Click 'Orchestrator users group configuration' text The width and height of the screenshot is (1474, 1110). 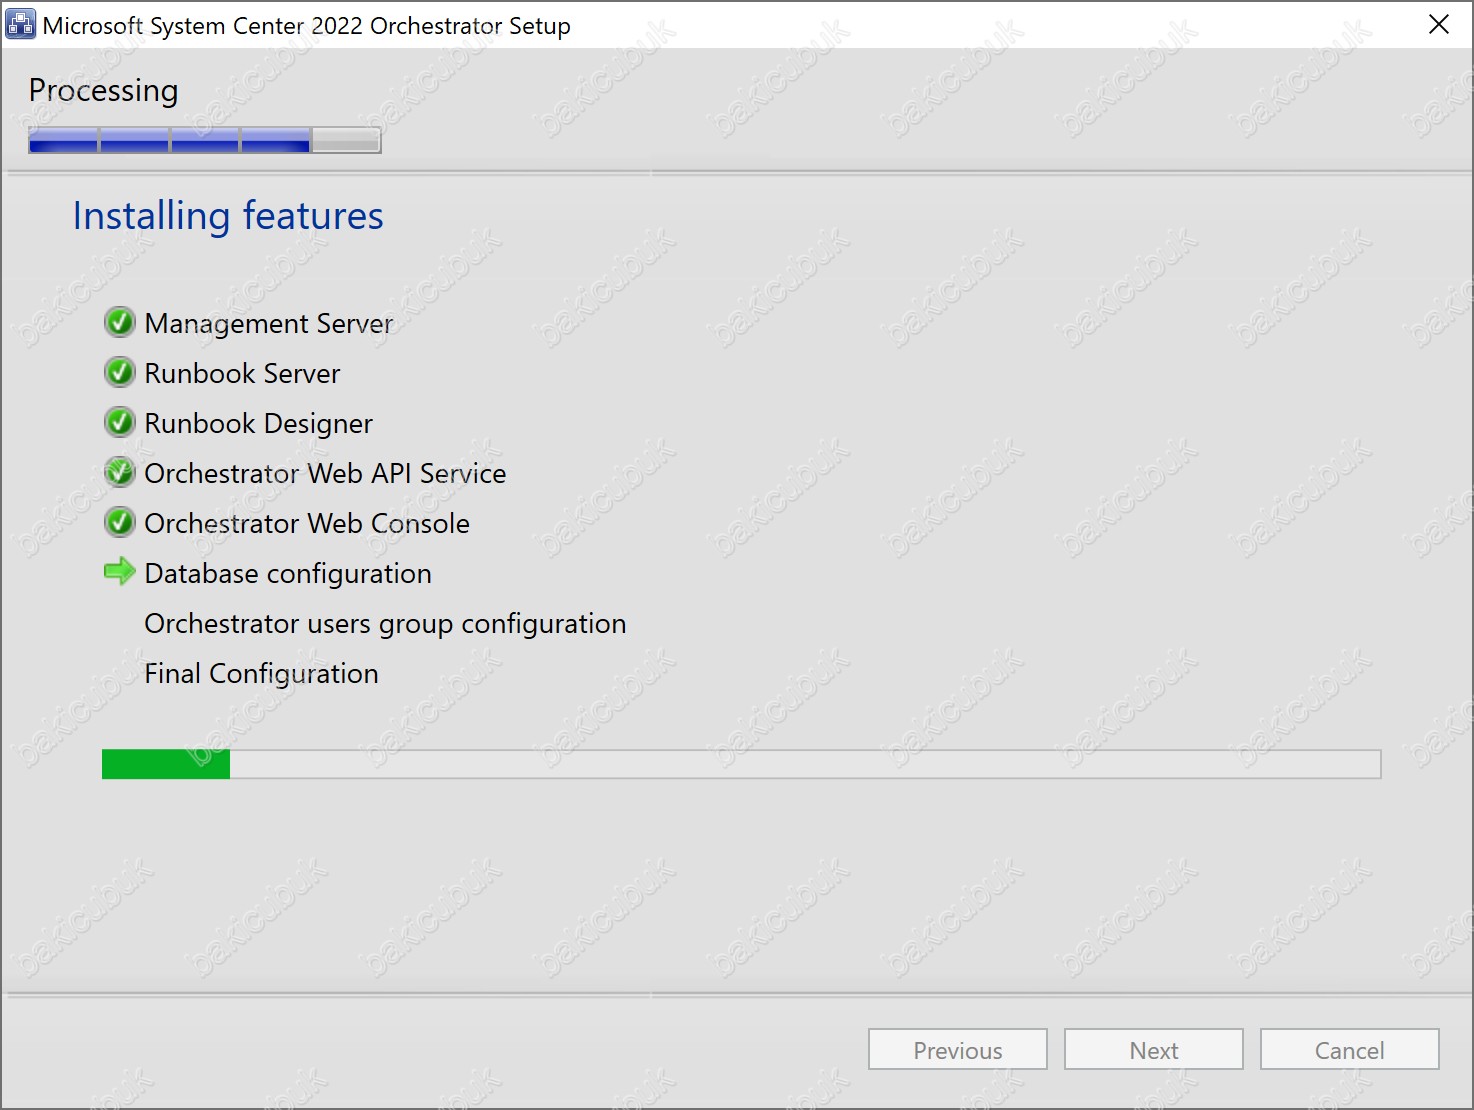pyautogui.click(x=386, y=624)
